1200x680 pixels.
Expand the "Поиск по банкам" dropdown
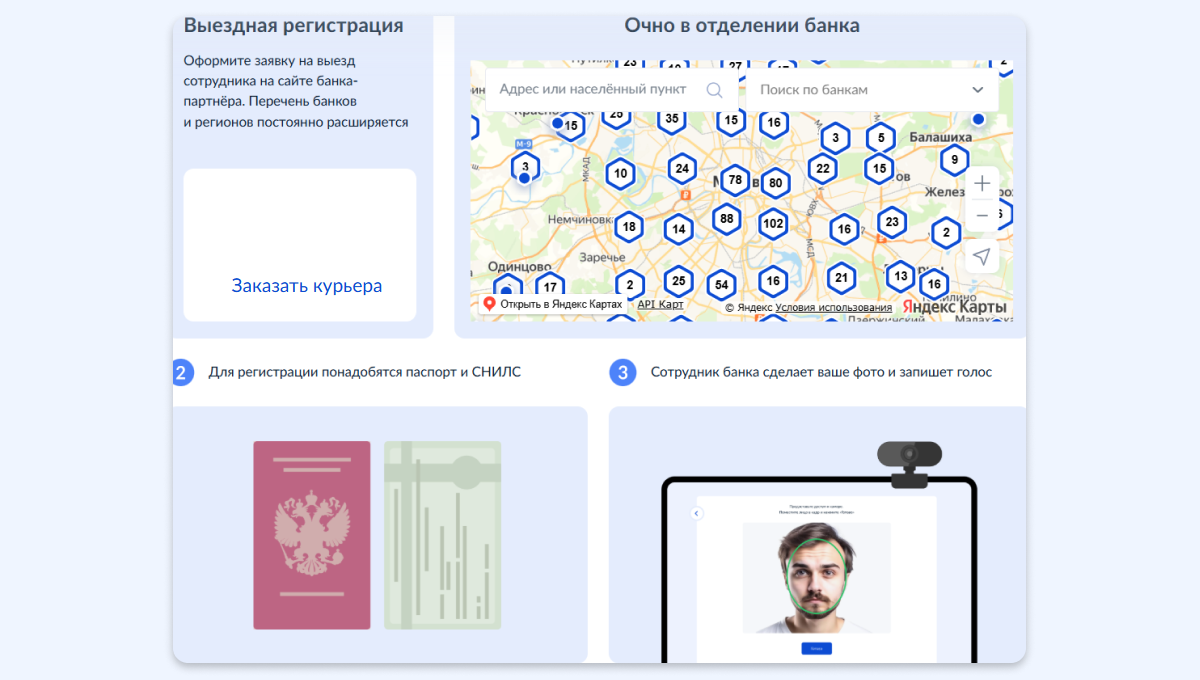[860, 90]
